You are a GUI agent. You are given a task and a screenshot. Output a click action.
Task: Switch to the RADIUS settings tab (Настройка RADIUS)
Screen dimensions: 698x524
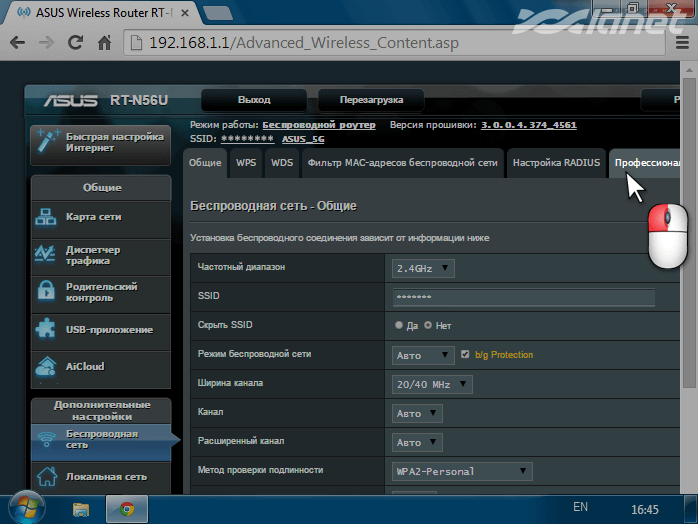(x=555, y=162)
